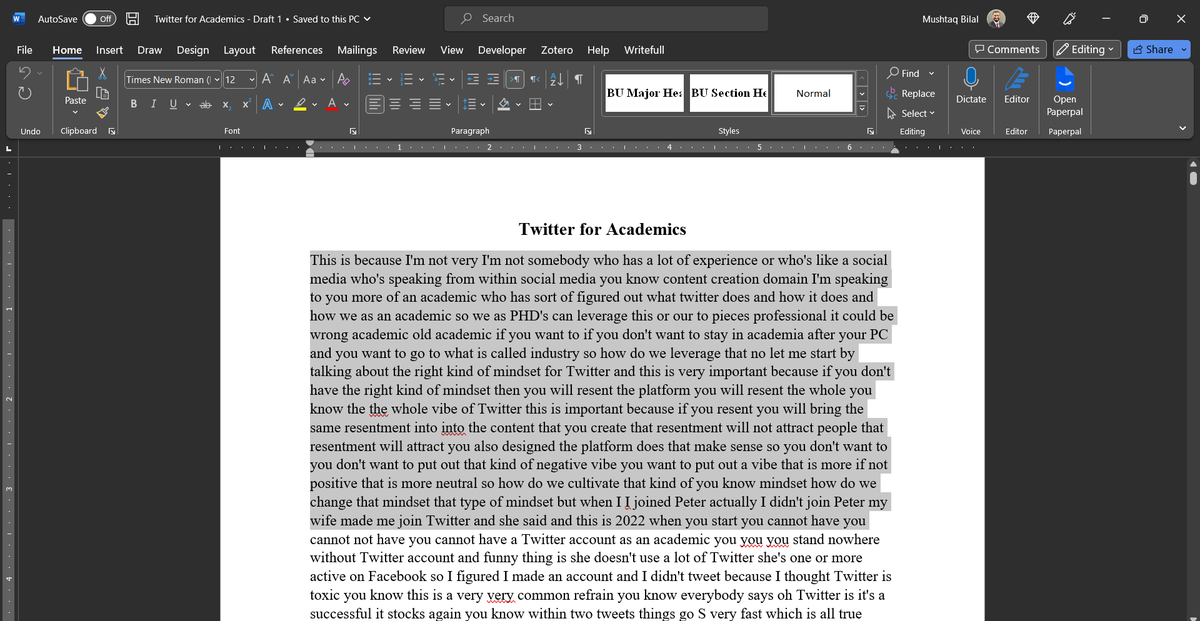
Task: Toggle show paragraph marks pilcrow
Action: 579,79
